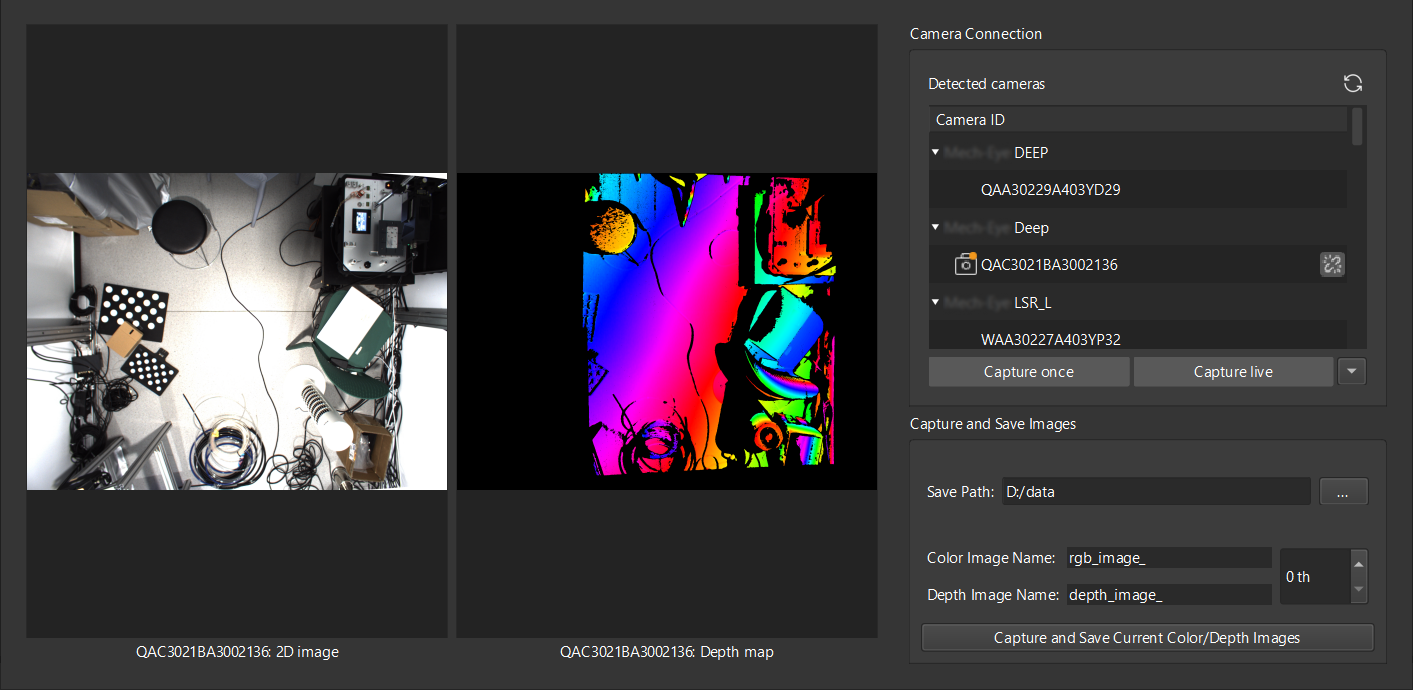Edit the Depth Image Name field
Viewport: 1413px width, 690px height.
[1168, 595]
